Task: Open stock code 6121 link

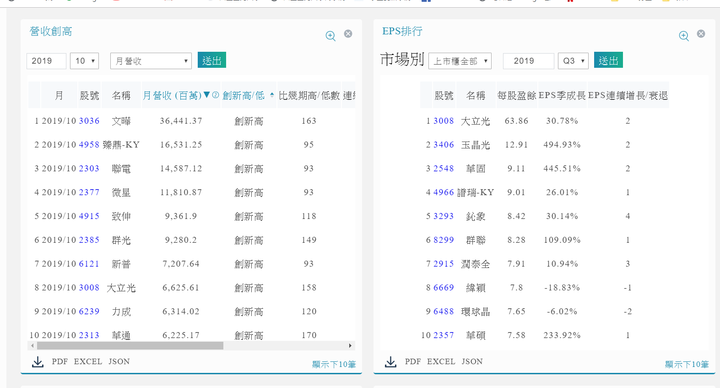Action: [89, 264]
